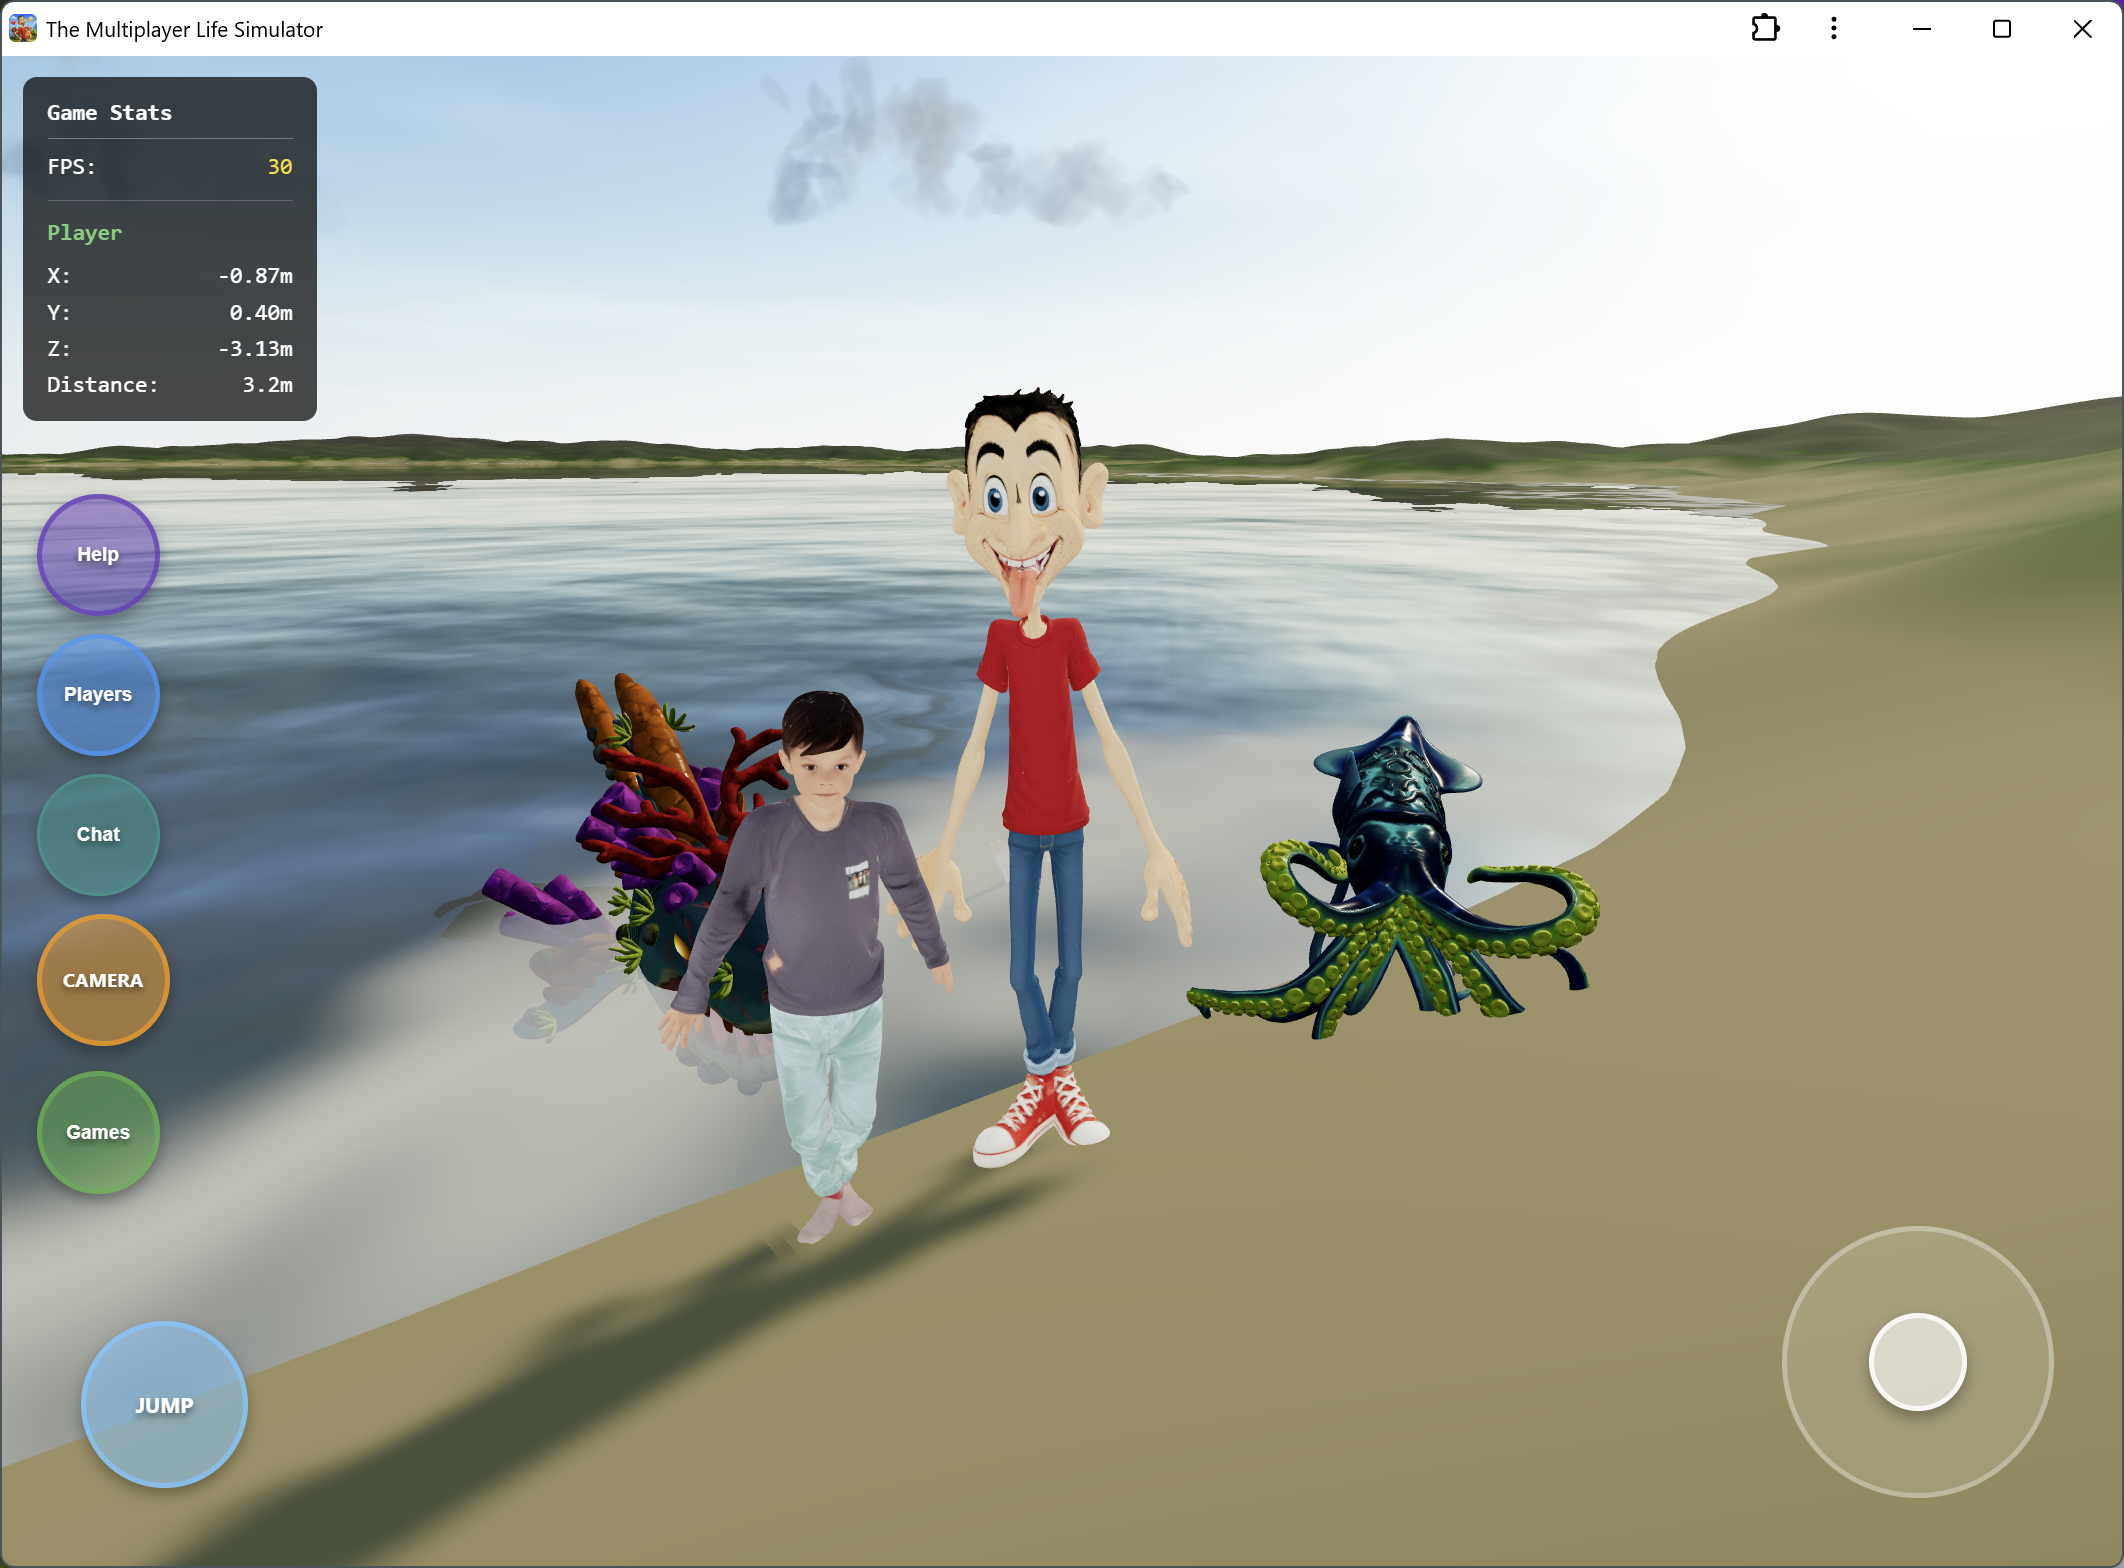Screen dimensions: 2124x1568
Task: Click the virtual joystick thumb knob
Action: pyautogui.click(x=1917, y=1361)
